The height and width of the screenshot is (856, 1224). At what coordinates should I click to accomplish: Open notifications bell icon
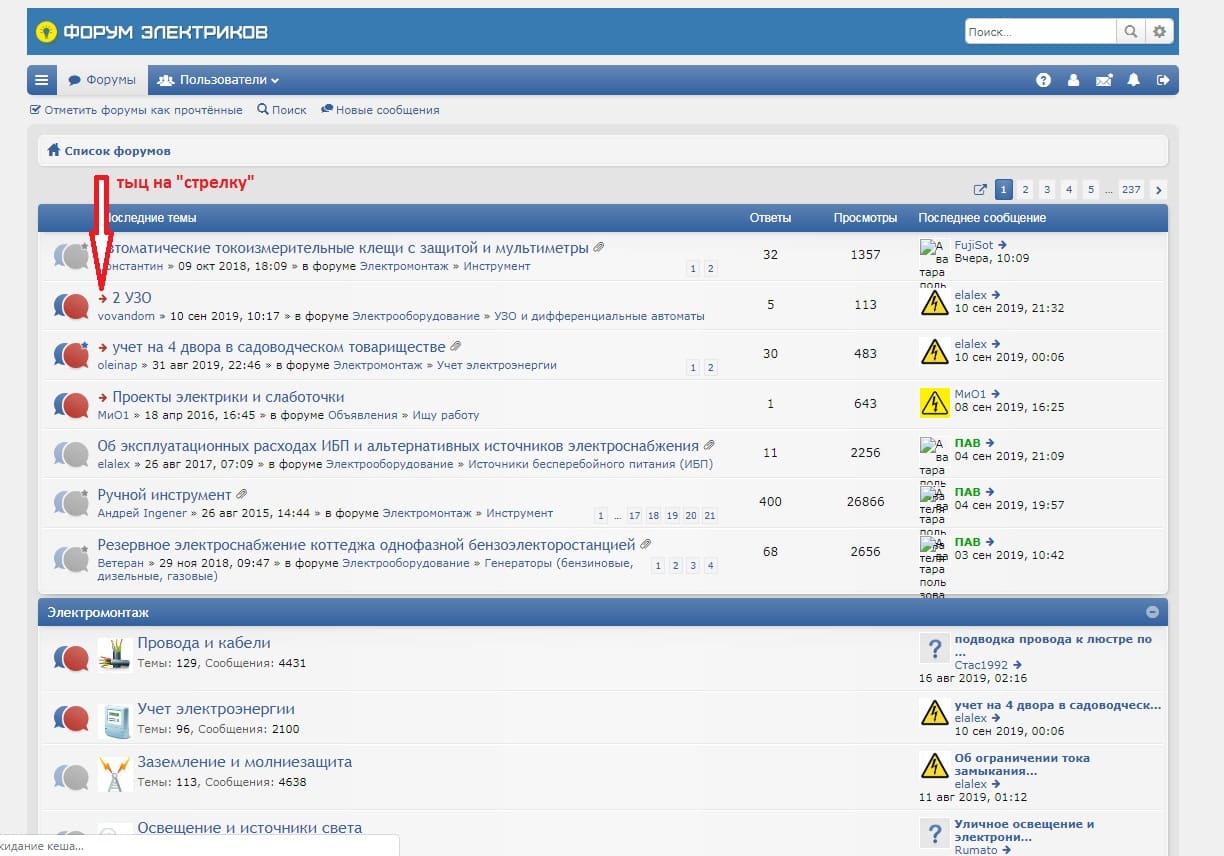pos(1133,81)
